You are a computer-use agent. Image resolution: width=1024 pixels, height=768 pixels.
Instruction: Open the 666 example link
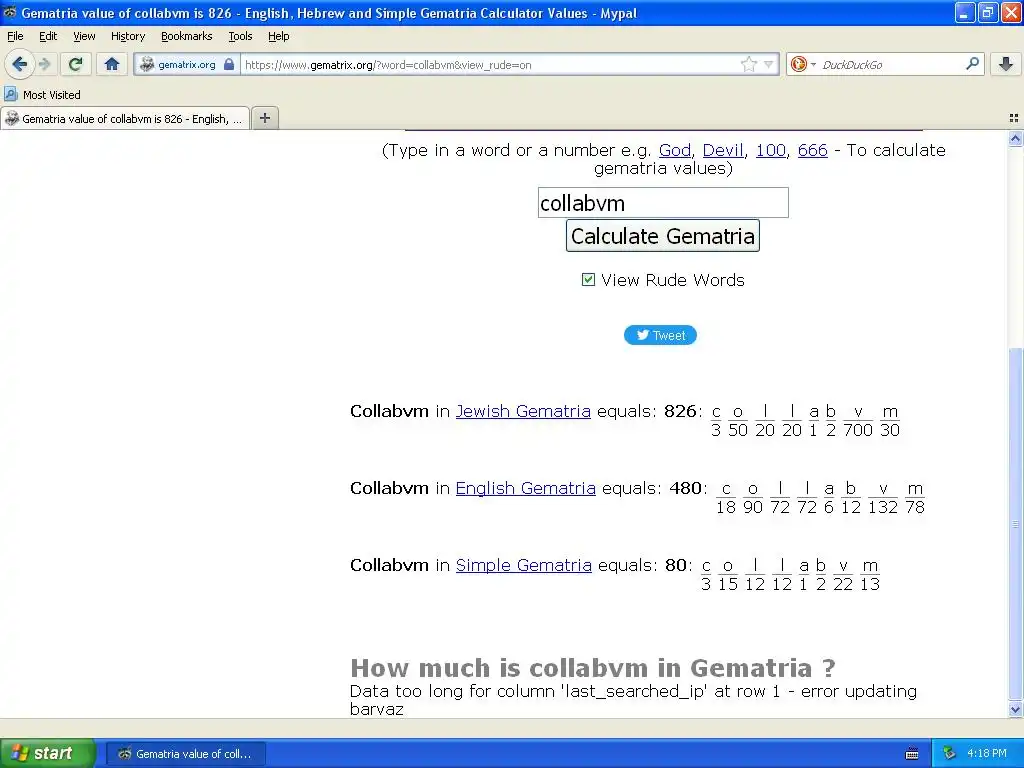point(812,150)
